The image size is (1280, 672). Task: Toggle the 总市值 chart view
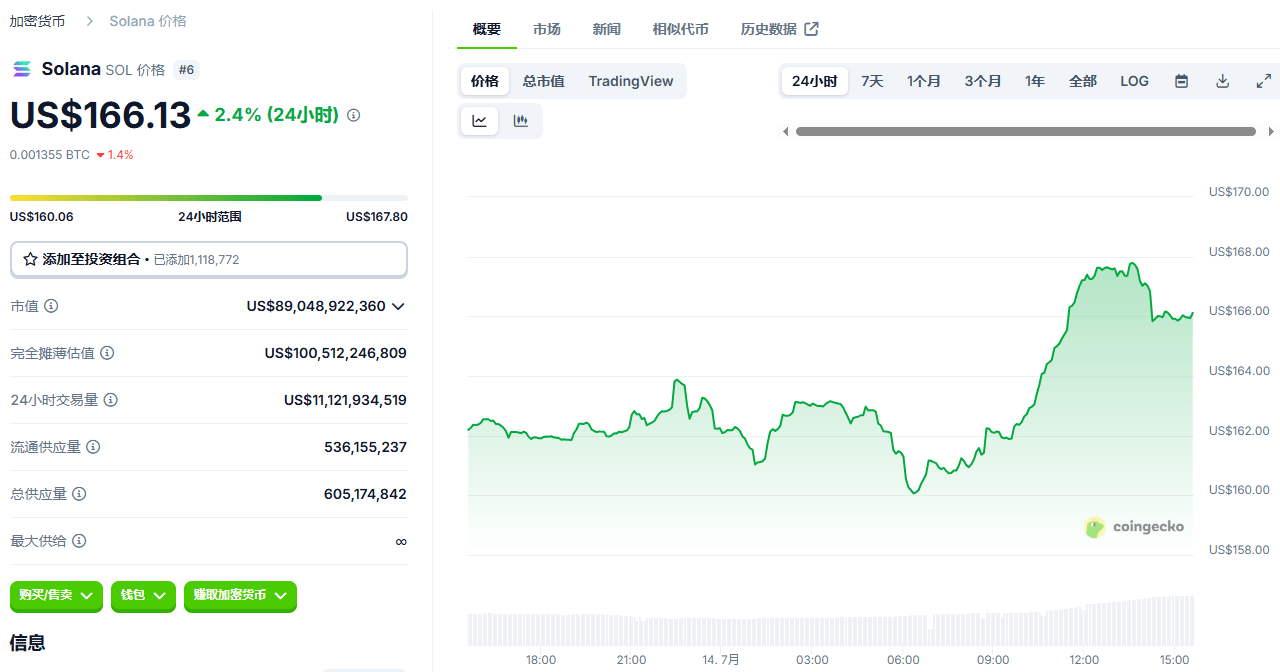pyautogui.click(x=543, y=81)
